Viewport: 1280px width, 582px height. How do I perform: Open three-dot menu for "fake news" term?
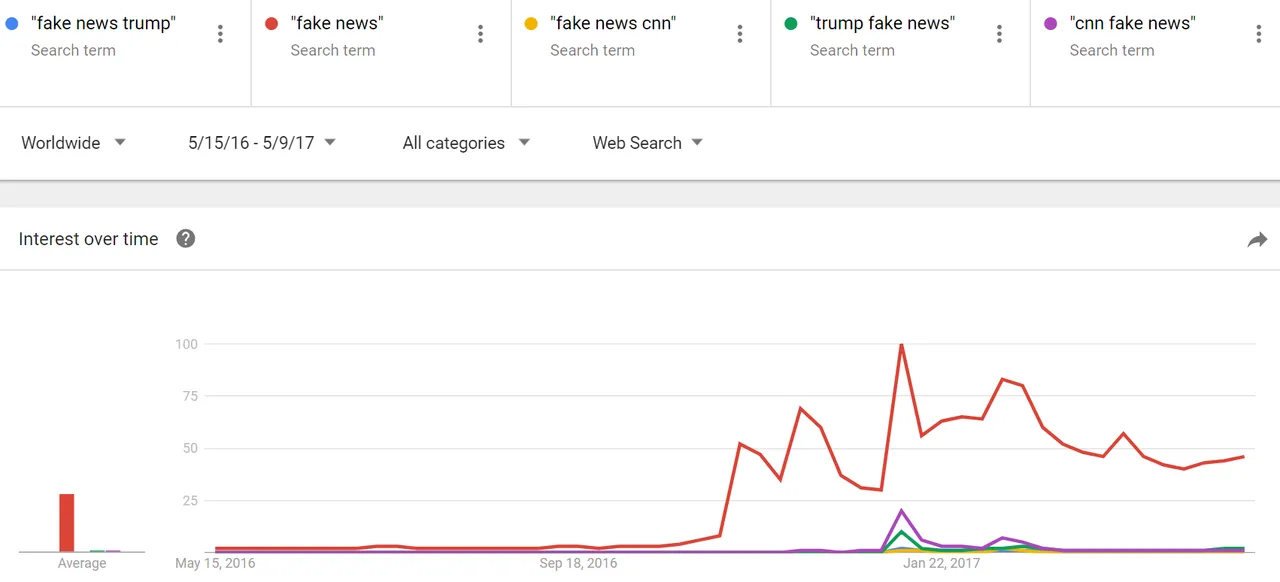point(480,34)
